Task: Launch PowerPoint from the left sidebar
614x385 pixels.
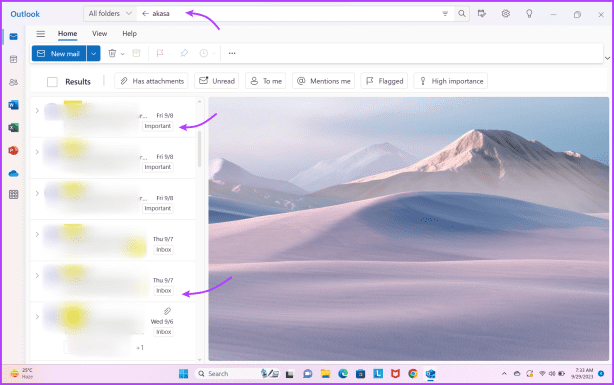Action: point(13,150)
